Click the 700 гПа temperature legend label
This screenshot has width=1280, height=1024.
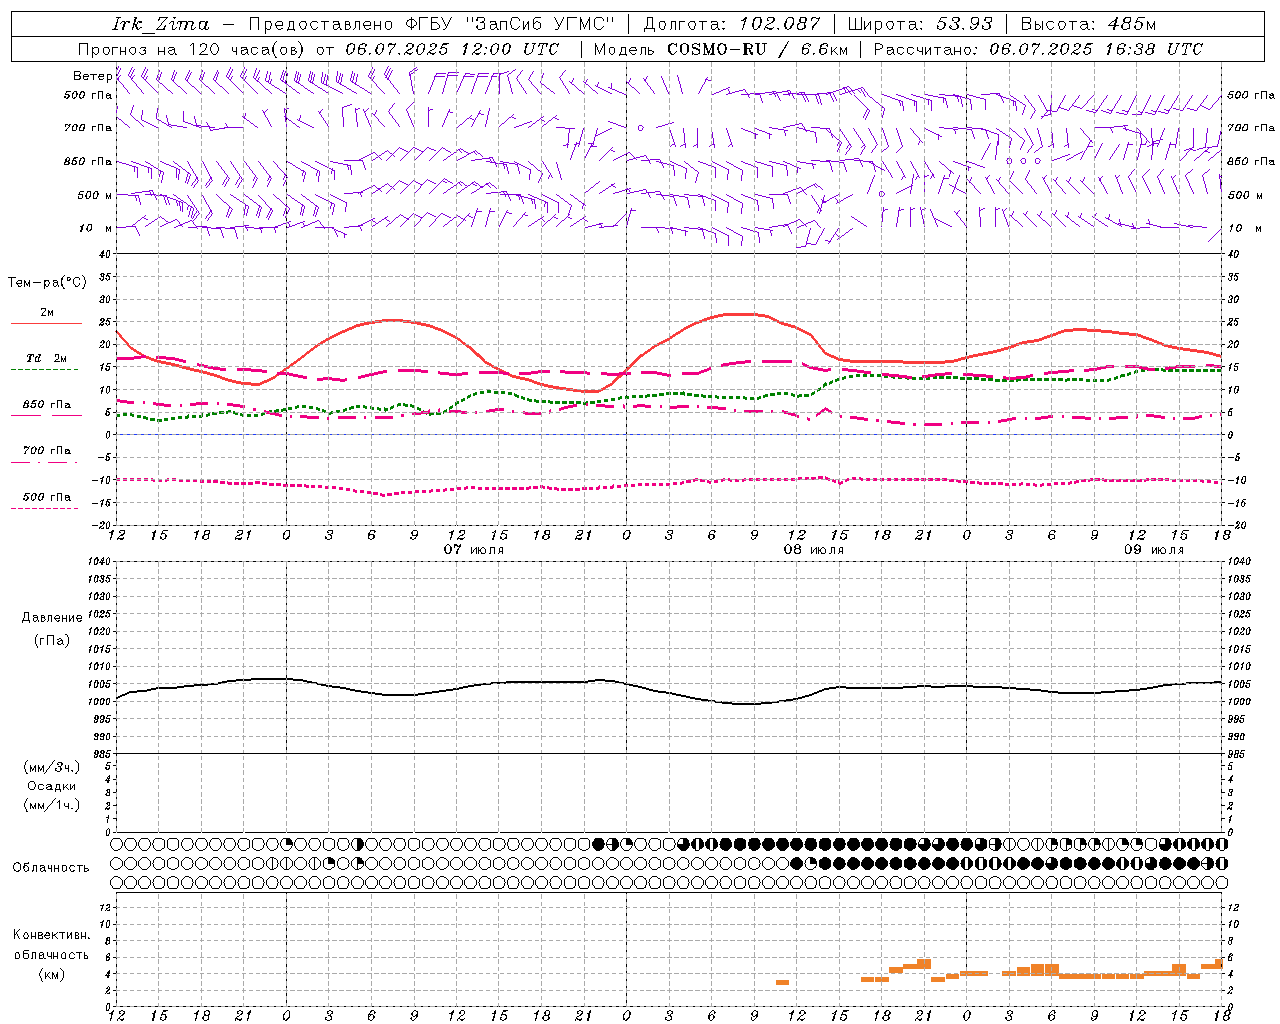pos(46,450)
